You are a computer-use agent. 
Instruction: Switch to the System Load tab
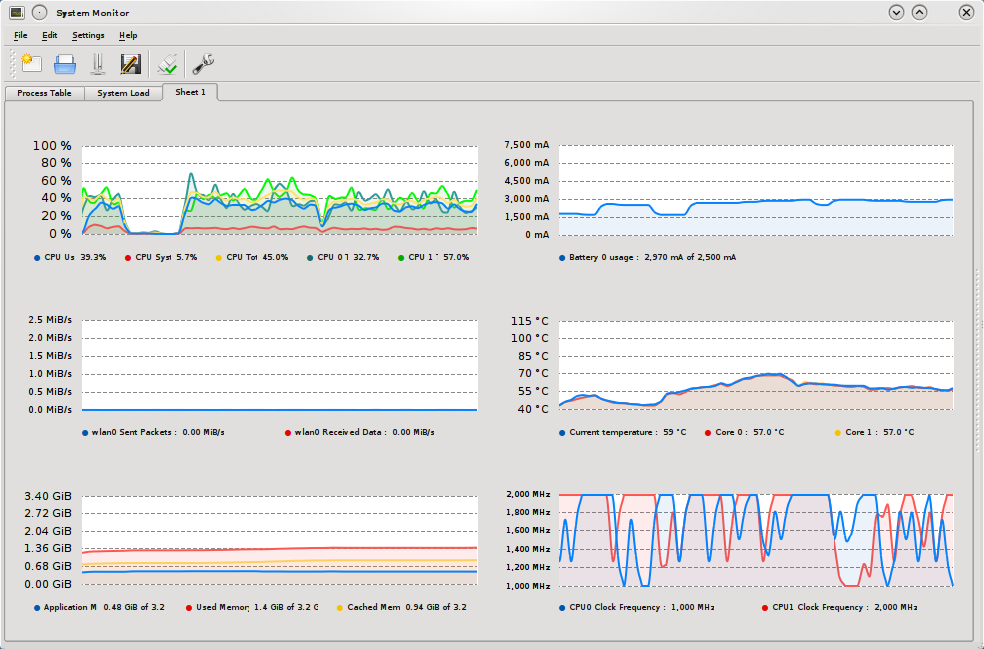click(x=123, y=93)
